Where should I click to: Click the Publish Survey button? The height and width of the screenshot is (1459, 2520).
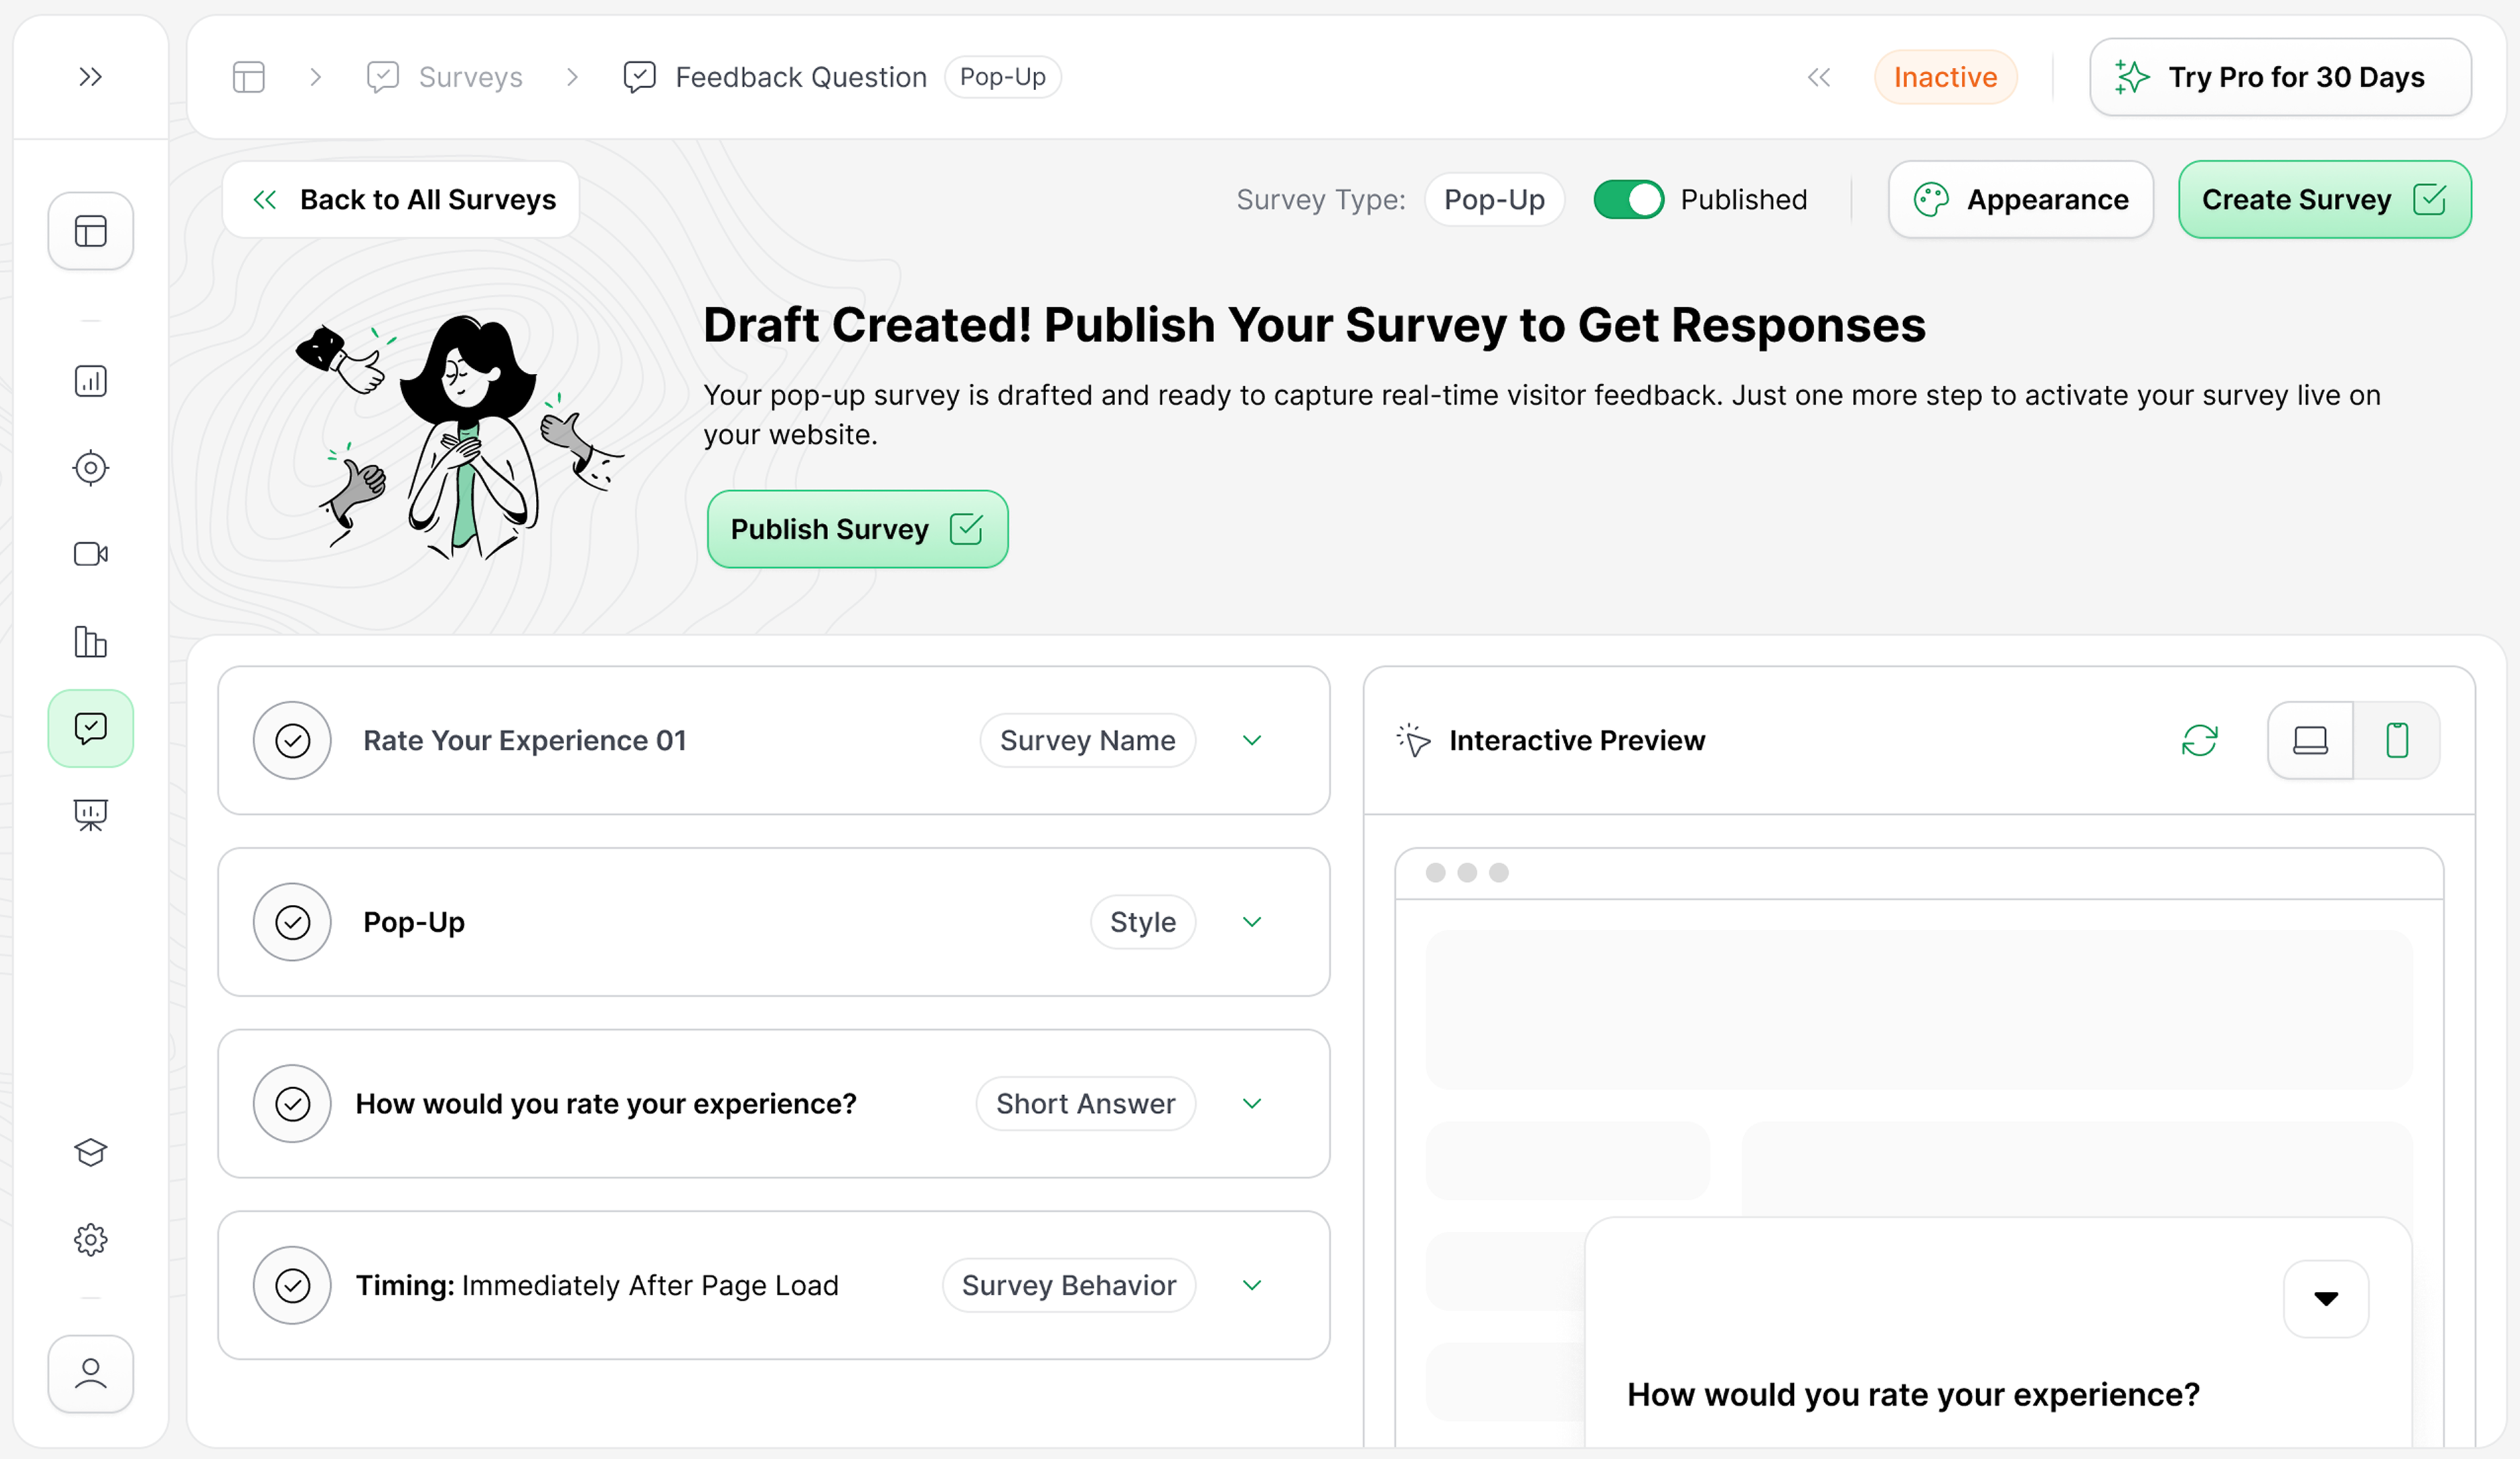[x=857, y=529]
